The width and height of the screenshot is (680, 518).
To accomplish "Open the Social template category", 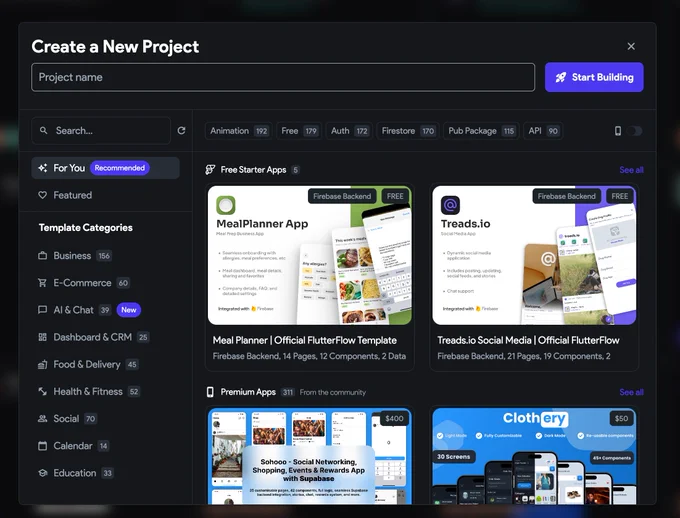I will [x=105, y=419].
